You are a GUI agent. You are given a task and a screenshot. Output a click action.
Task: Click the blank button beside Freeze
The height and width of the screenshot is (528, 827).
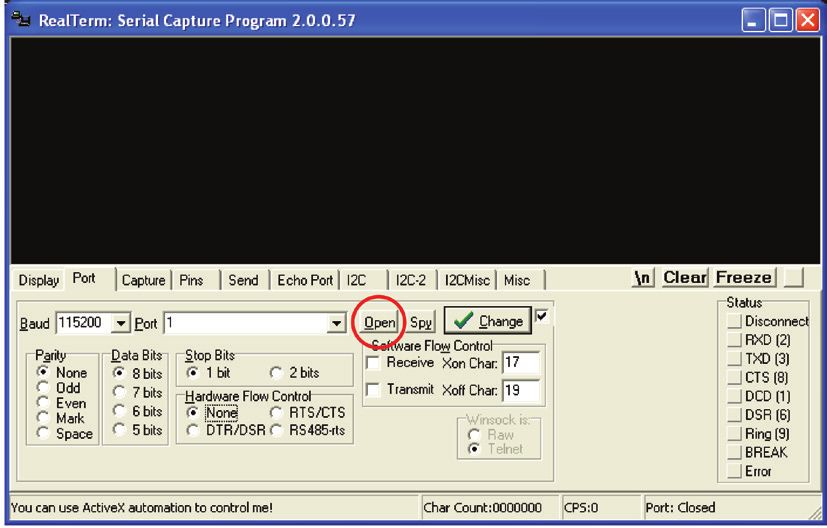(x=794, y=277)
